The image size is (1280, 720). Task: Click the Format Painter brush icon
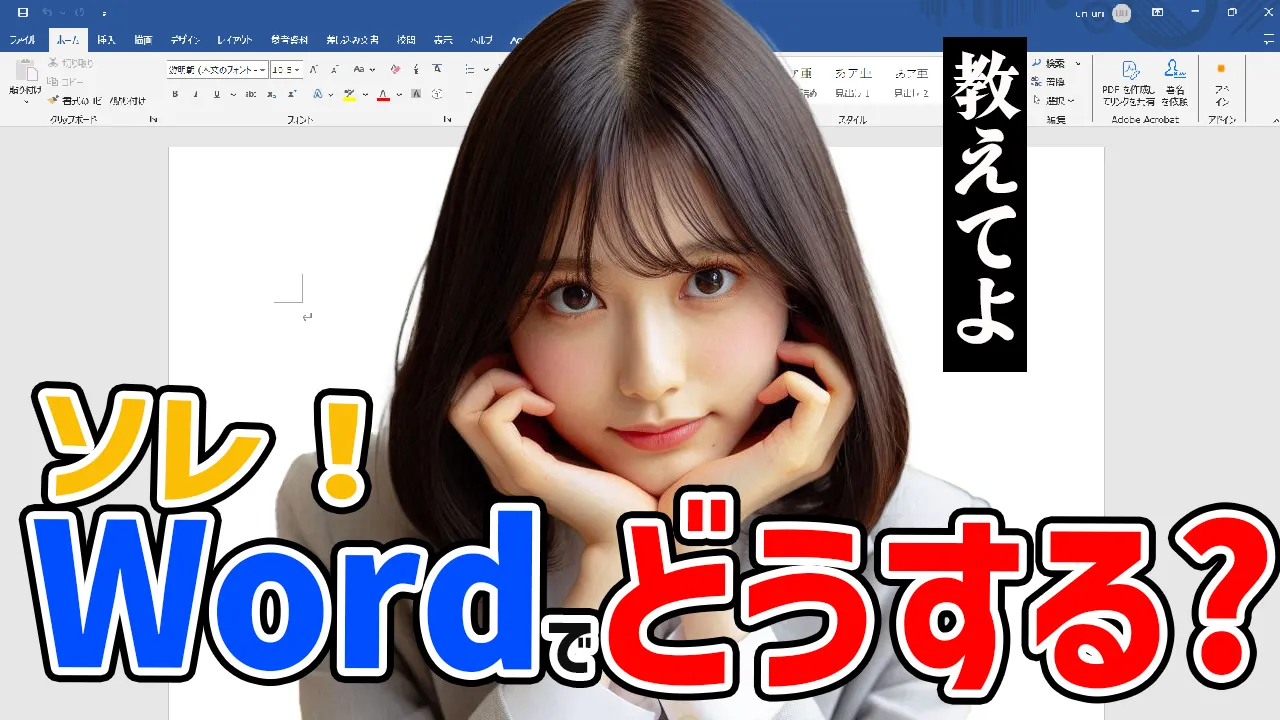coord(54,100)
